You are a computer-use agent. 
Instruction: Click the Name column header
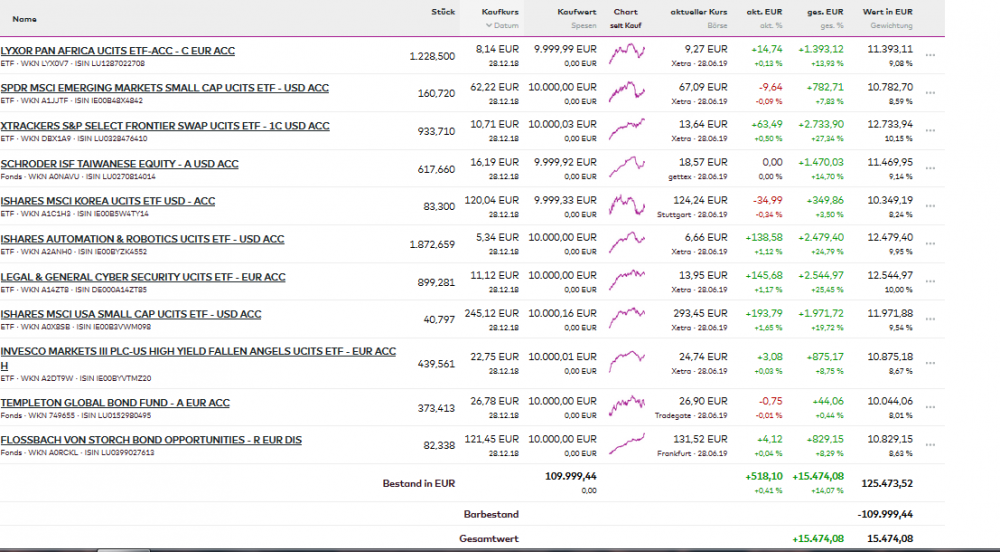(x=24, y=18)
